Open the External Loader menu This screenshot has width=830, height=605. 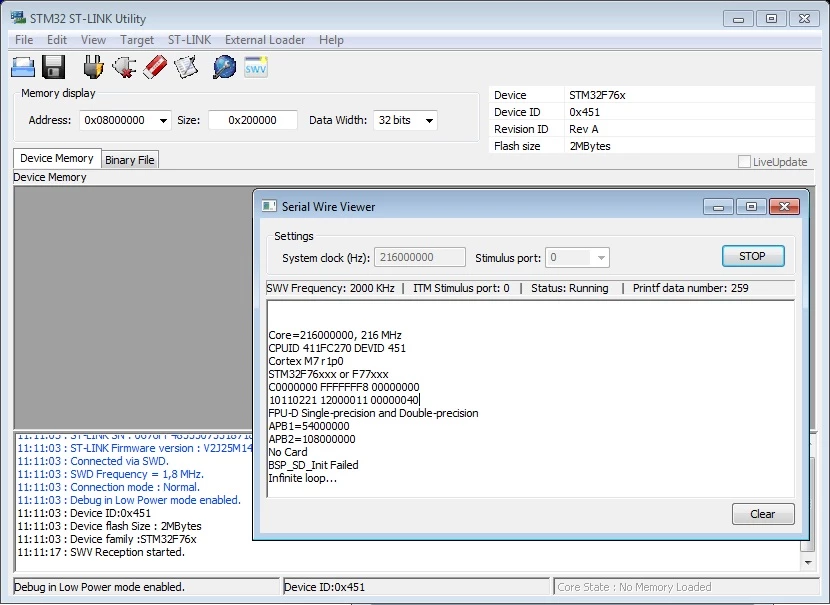pyautogui.click(x=265, y=40)
